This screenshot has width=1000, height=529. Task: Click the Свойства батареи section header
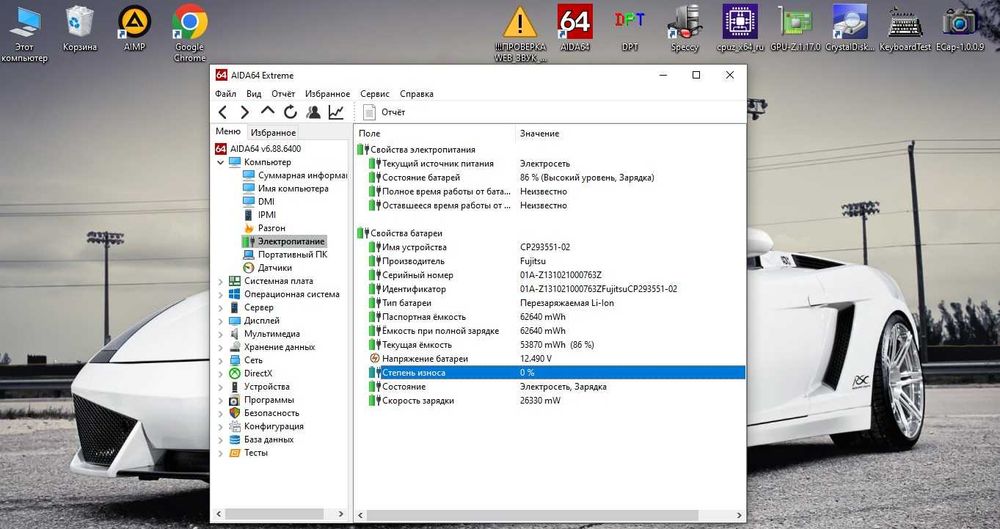(400, 233)
